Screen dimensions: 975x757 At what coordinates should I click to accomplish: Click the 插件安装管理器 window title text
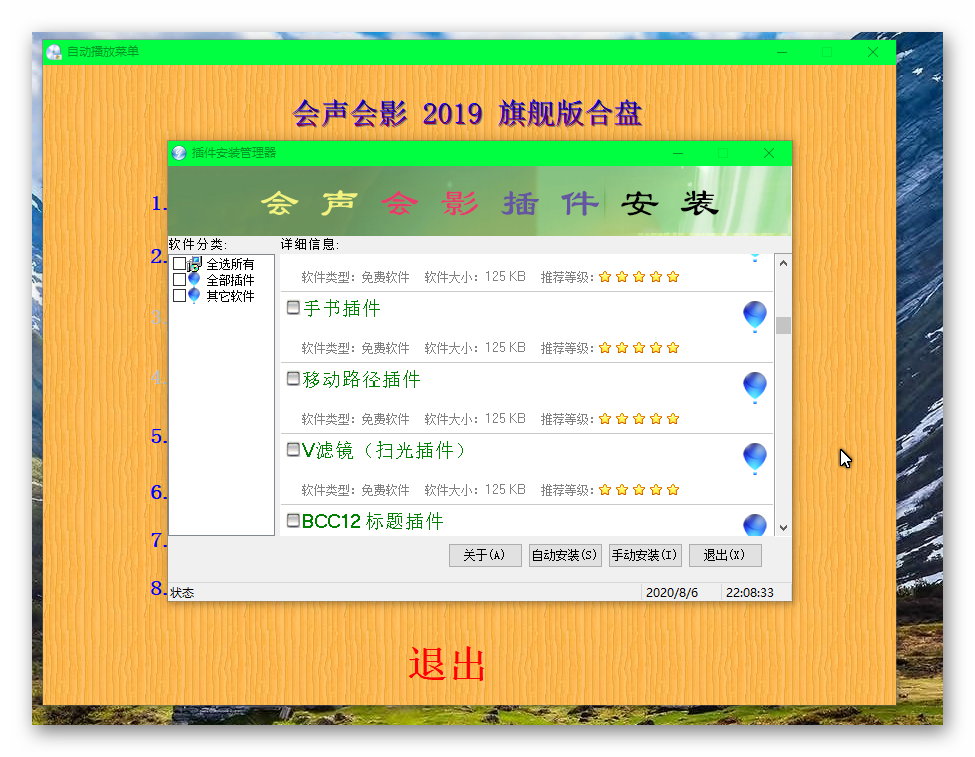tap(234, 153)
